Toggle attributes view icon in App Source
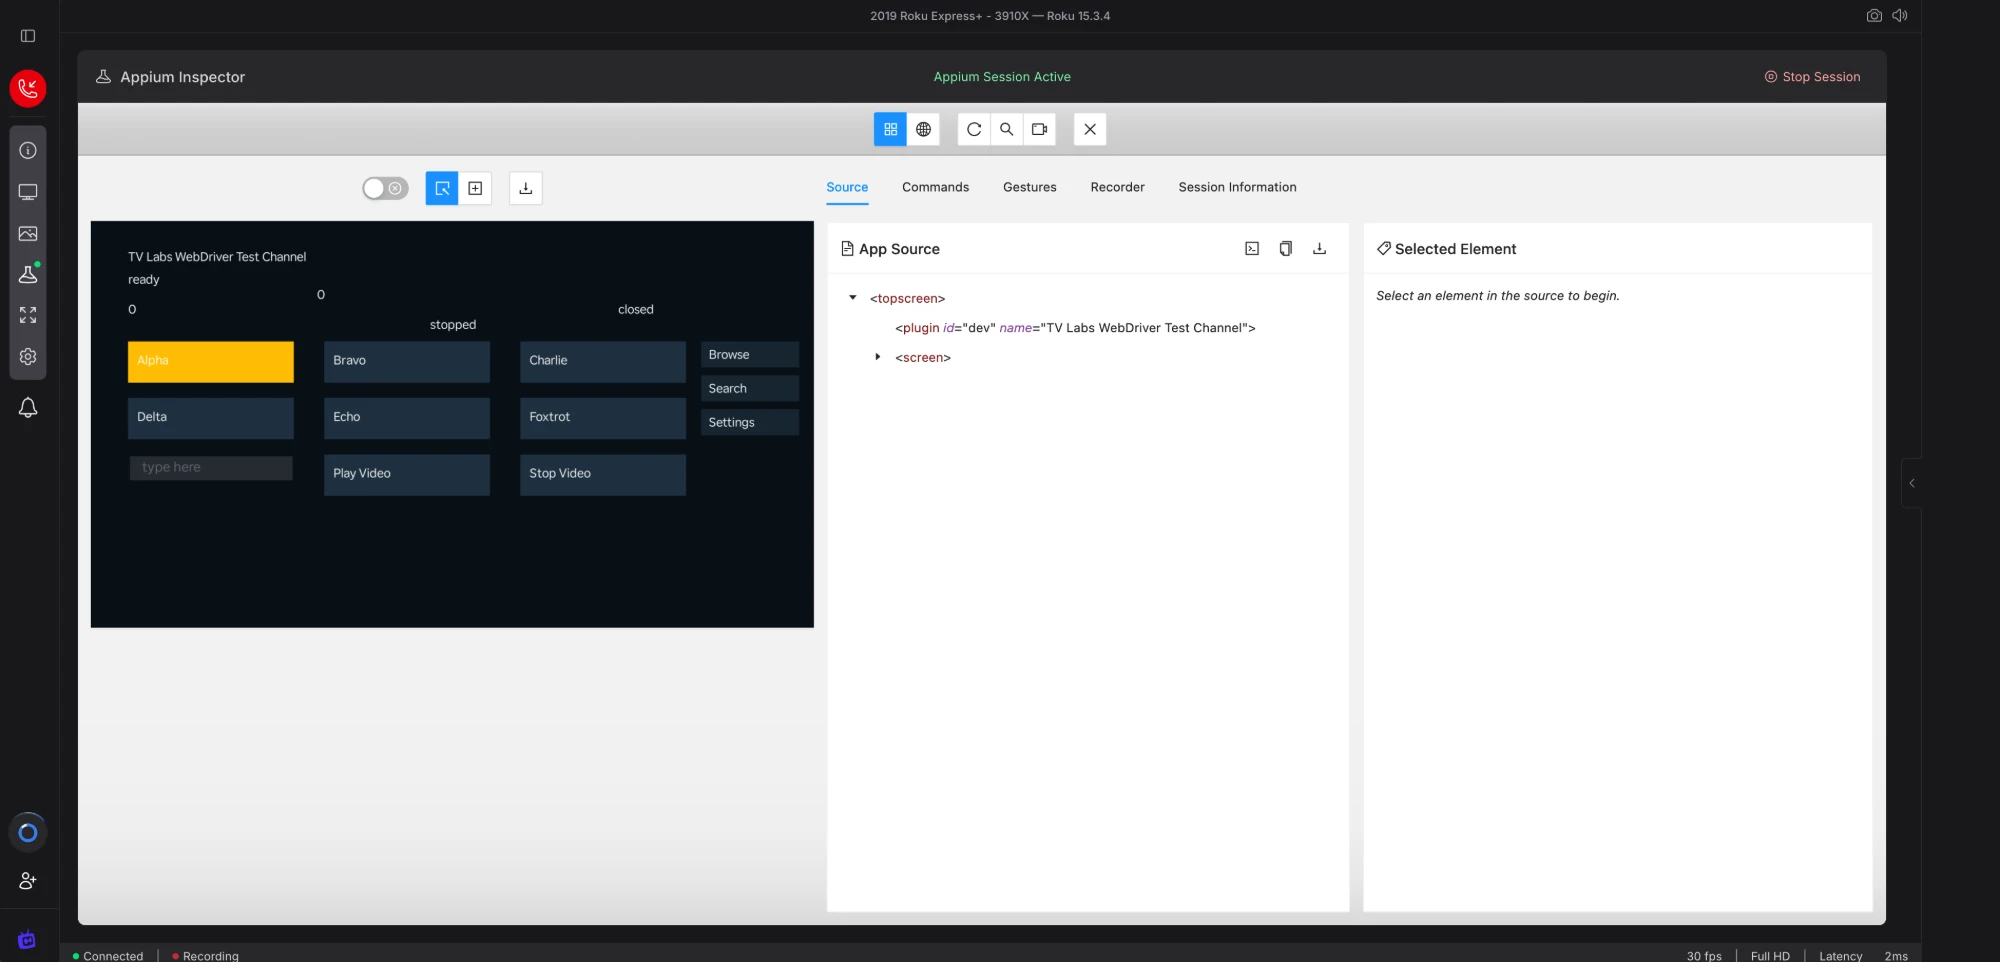Viewport: 2000px width, 962px height. coord(1252,249)
